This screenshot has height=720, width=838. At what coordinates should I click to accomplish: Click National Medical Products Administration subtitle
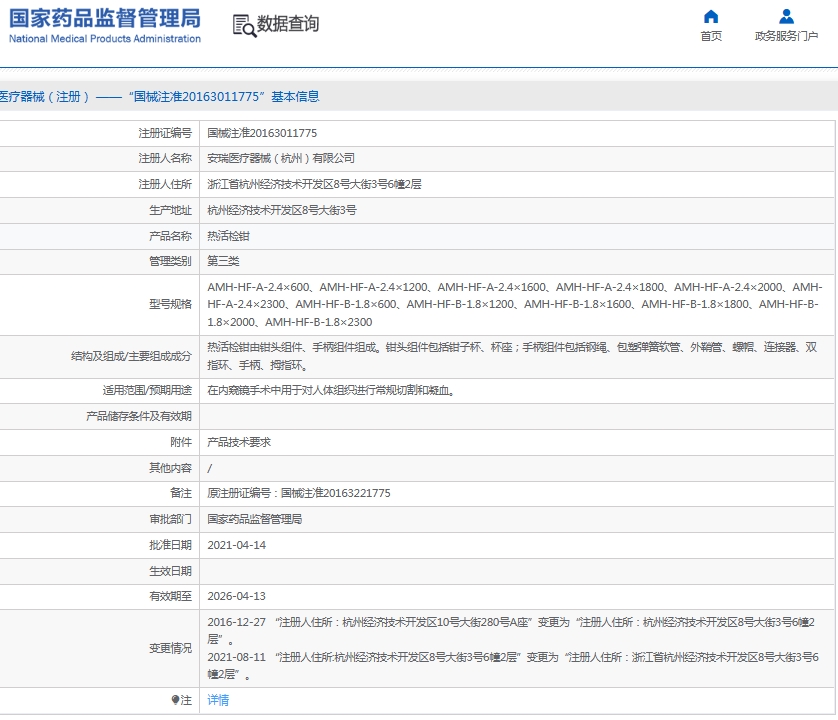pos(105,39)
